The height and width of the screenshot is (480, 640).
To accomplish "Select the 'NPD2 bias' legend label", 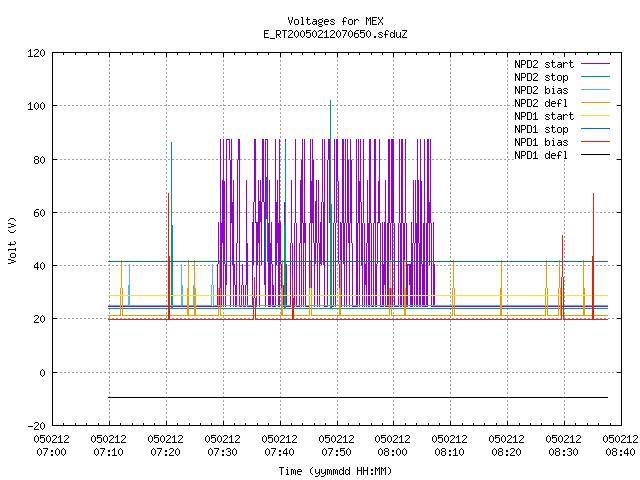I will tap(541, 90).
